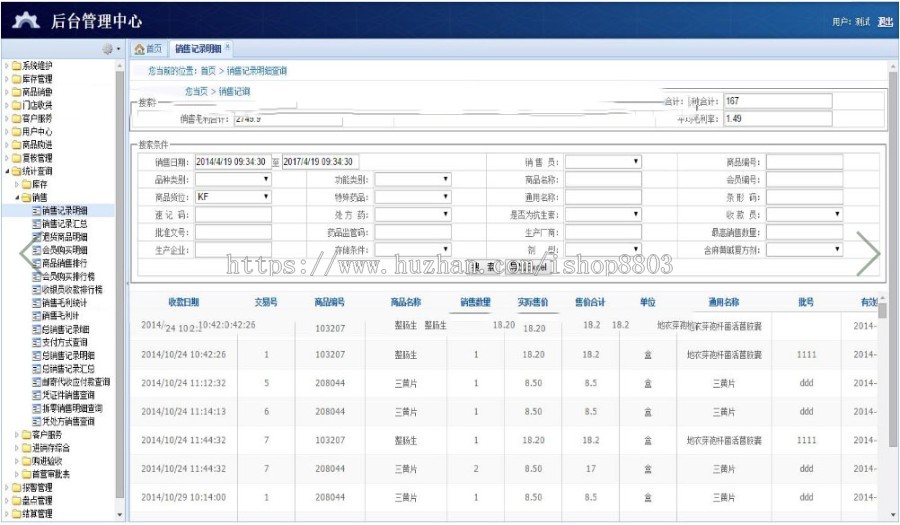
Task: Open the 收款员 dropdown
Action: tap(805, 215)
